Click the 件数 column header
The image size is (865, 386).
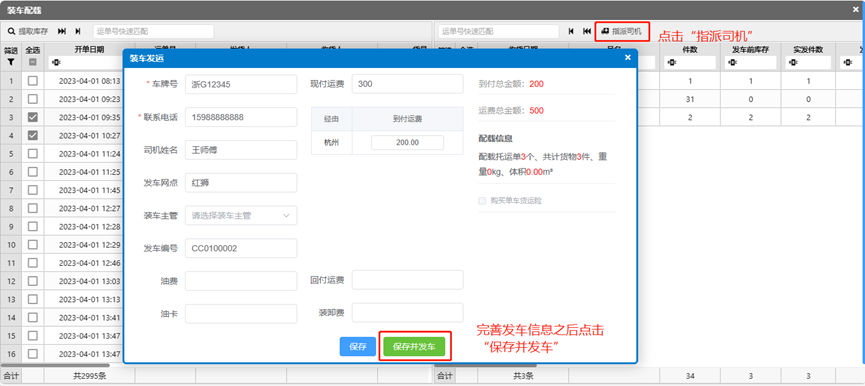pos(690,49)
